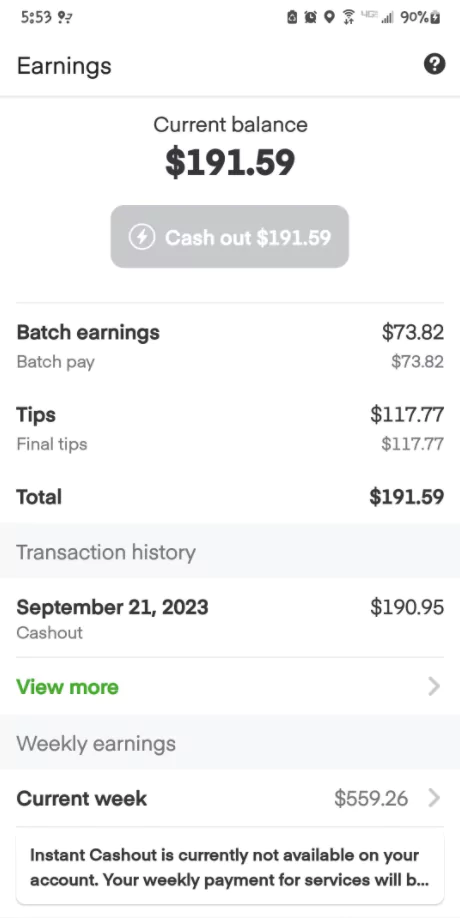460x918 pixels.
Task: Open Current week chevron arrow
Action: 434,798
